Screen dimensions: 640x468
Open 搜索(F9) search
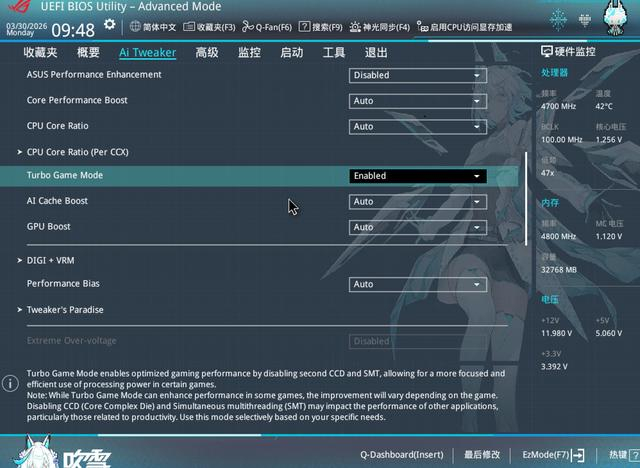click(x=320, y=27)
